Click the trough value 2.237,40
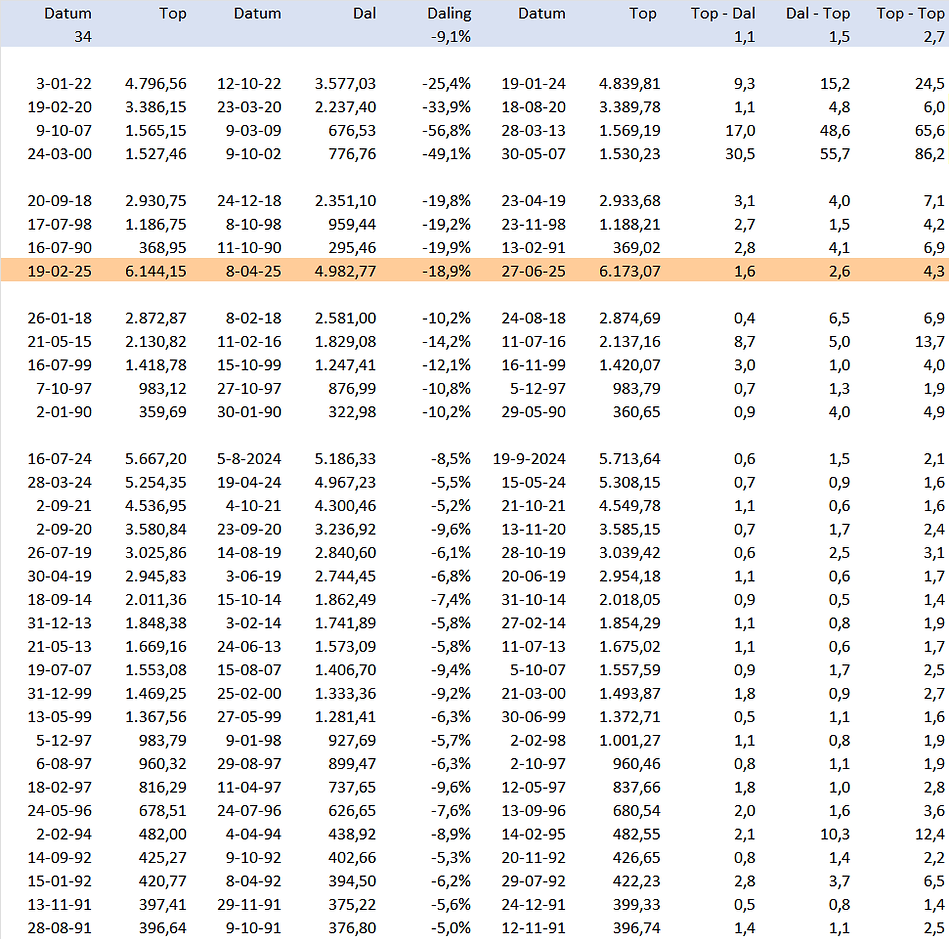949x939 pixels. point(345,107)
